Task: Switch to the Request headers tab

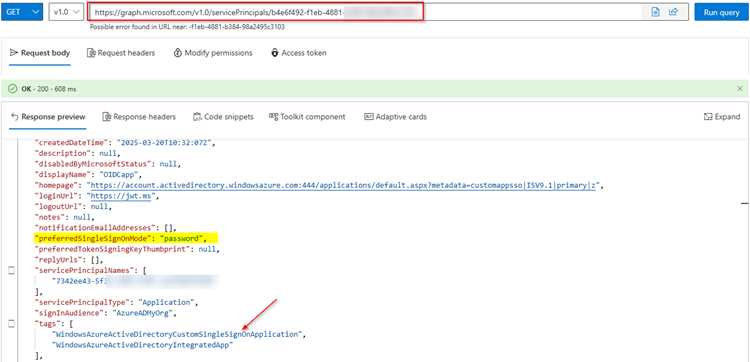Action: (121, 53)
